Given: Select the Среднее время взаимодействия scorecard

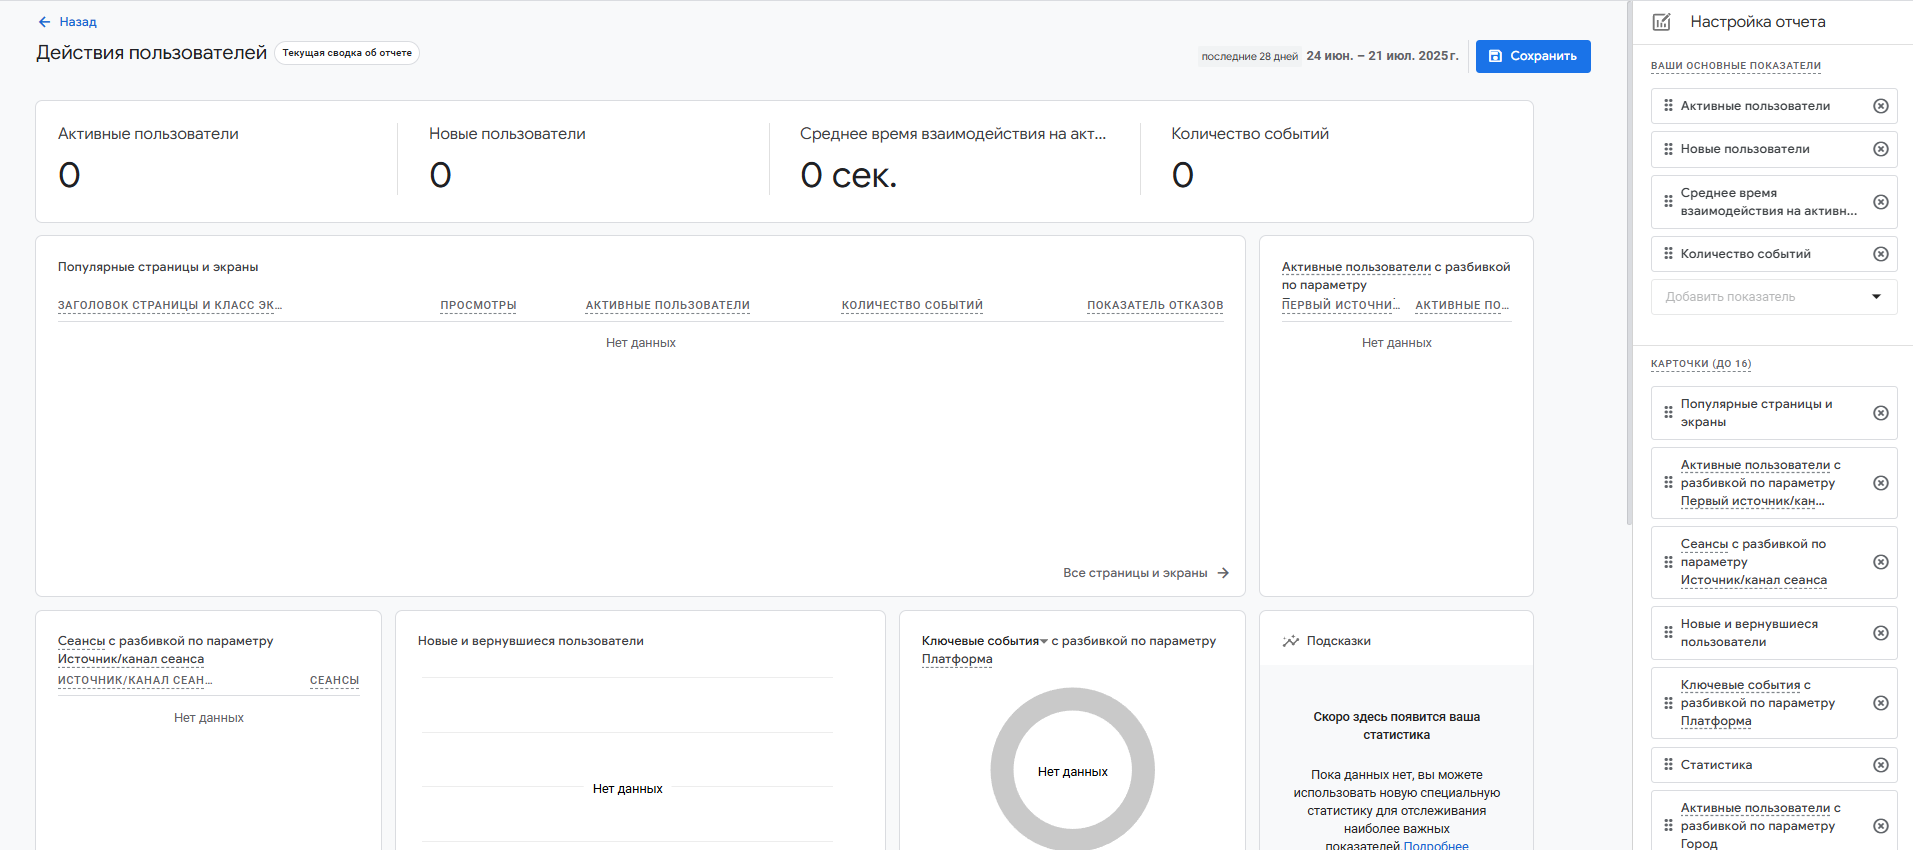Looking at the screenshot, I should (954, 160).
